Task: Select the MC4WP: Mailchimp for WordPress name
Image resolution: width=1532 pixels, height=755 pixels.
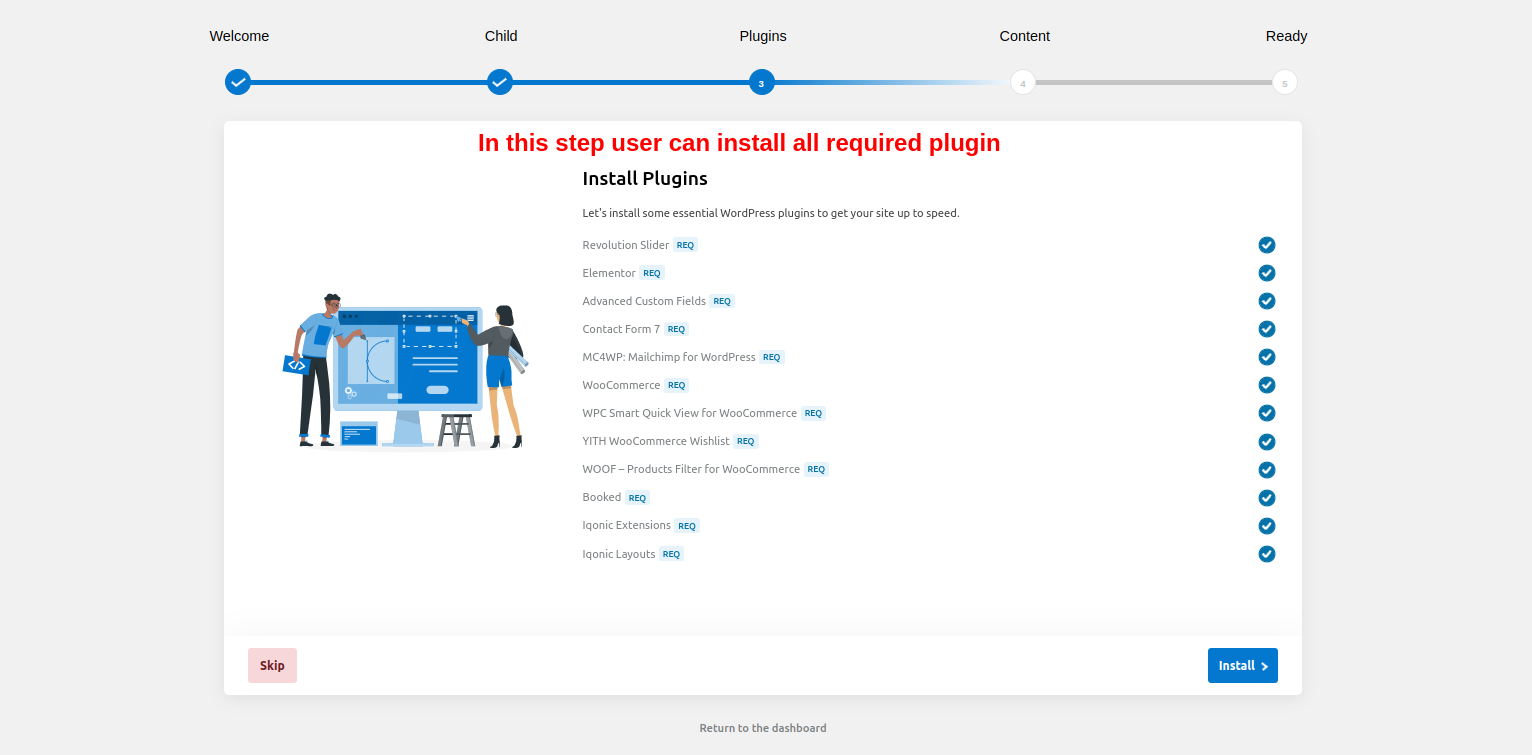Action: pyautogui.click(x=669, y=357)
